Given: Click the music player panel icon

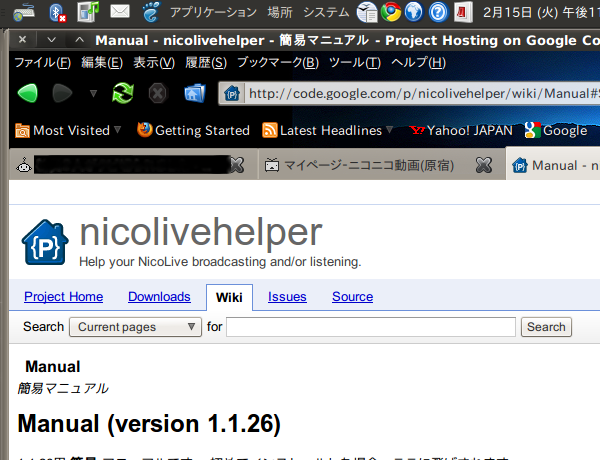Looking at the screenshot, I should [x=88, y=11].
